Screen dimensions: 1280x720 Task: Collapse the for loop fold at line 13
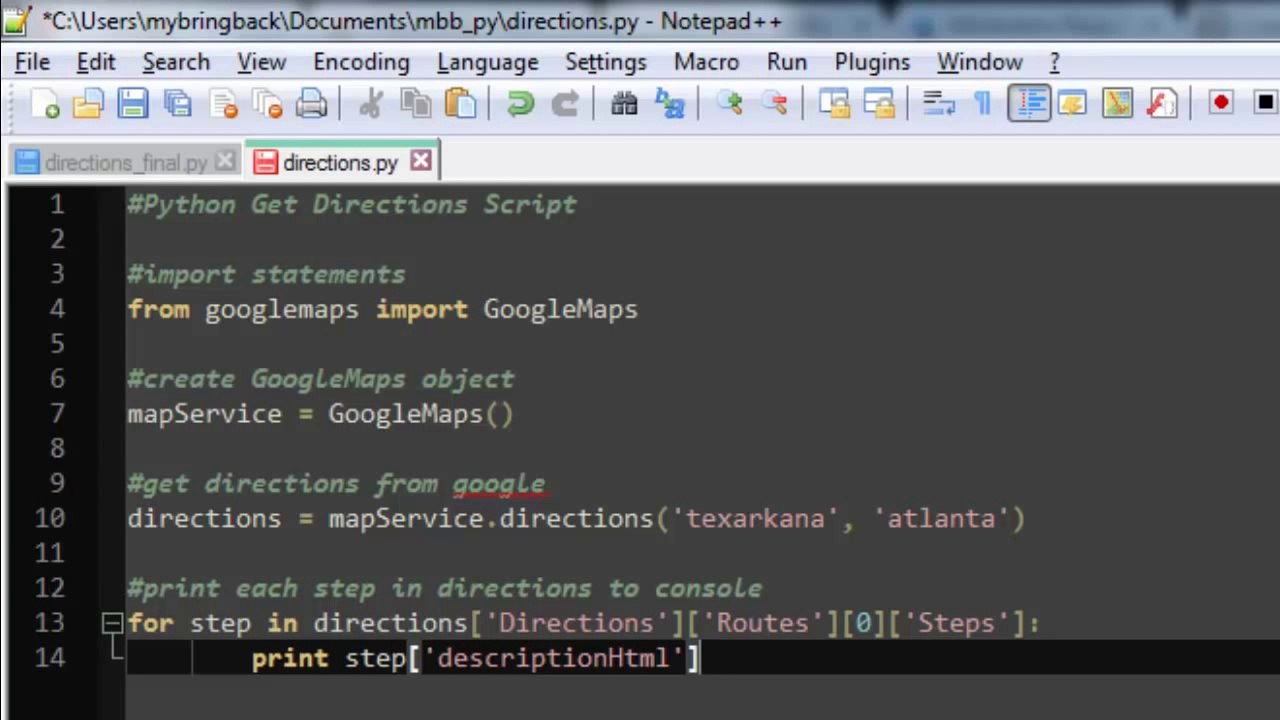coord(112,624)
